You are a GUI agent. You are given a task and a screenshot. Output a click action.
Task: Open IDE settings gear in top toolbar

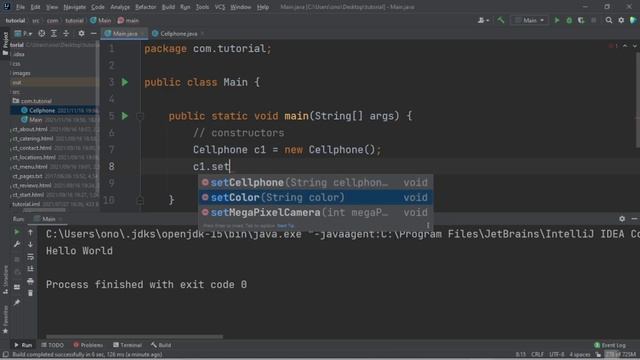click(x=621, y=20)
